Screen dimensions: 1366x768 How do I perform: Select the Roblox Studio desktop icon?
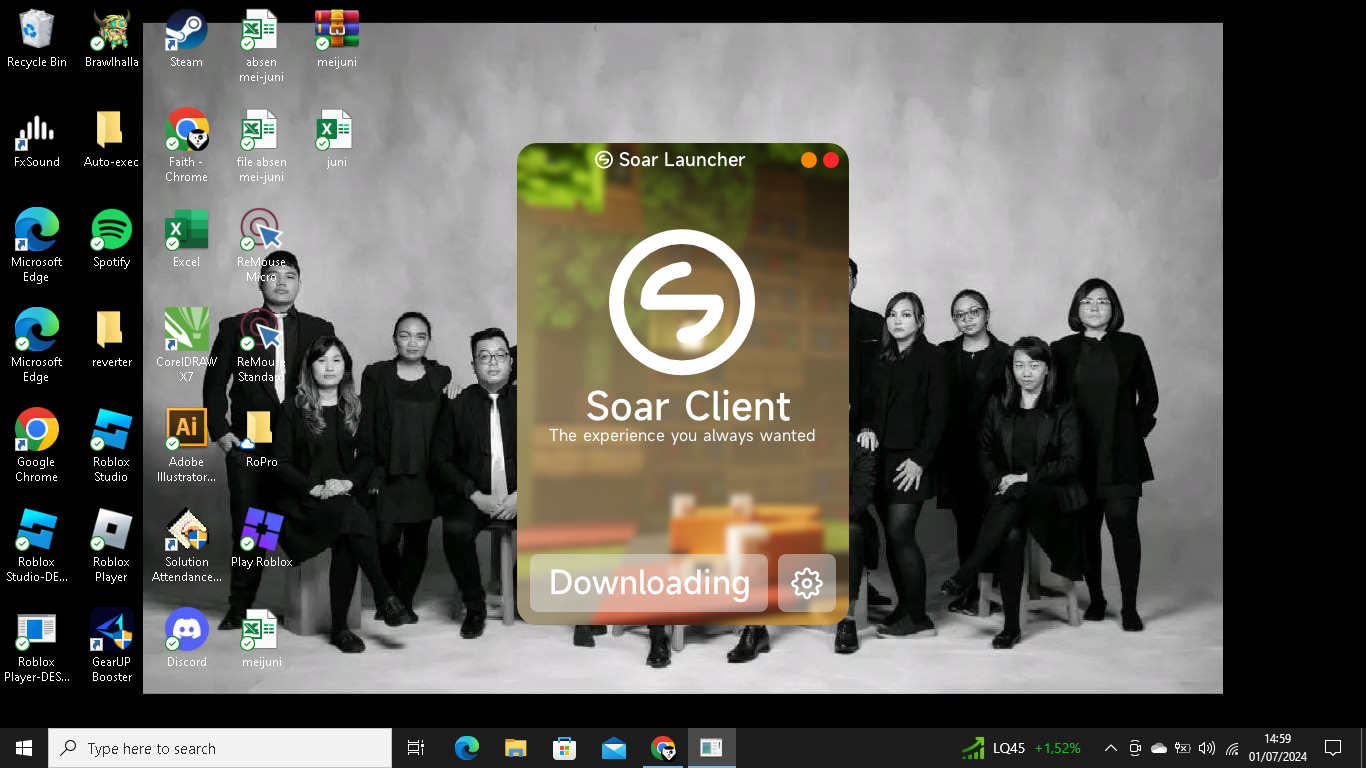(111, 447)
